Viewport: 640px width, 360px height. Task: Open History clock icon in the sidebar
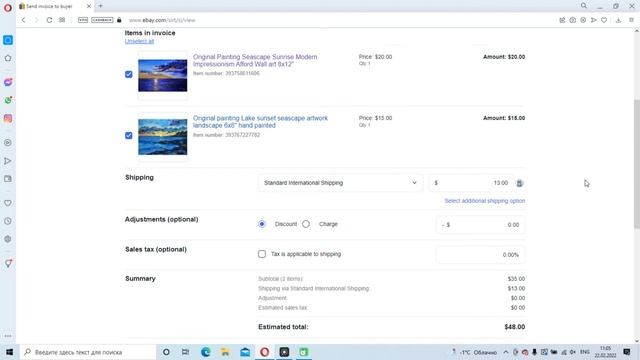coord(8,221)
